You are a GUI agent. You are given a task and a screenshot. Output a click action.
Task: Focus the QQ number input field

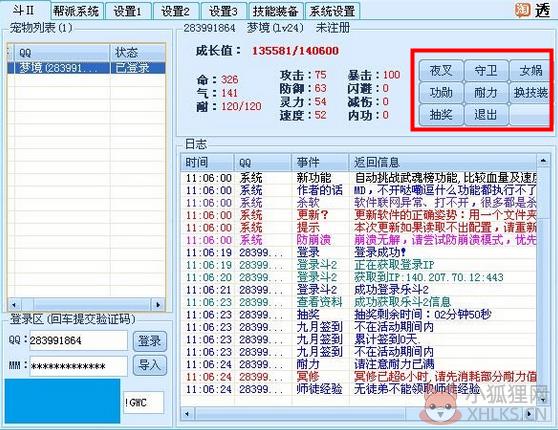point(78,340)
